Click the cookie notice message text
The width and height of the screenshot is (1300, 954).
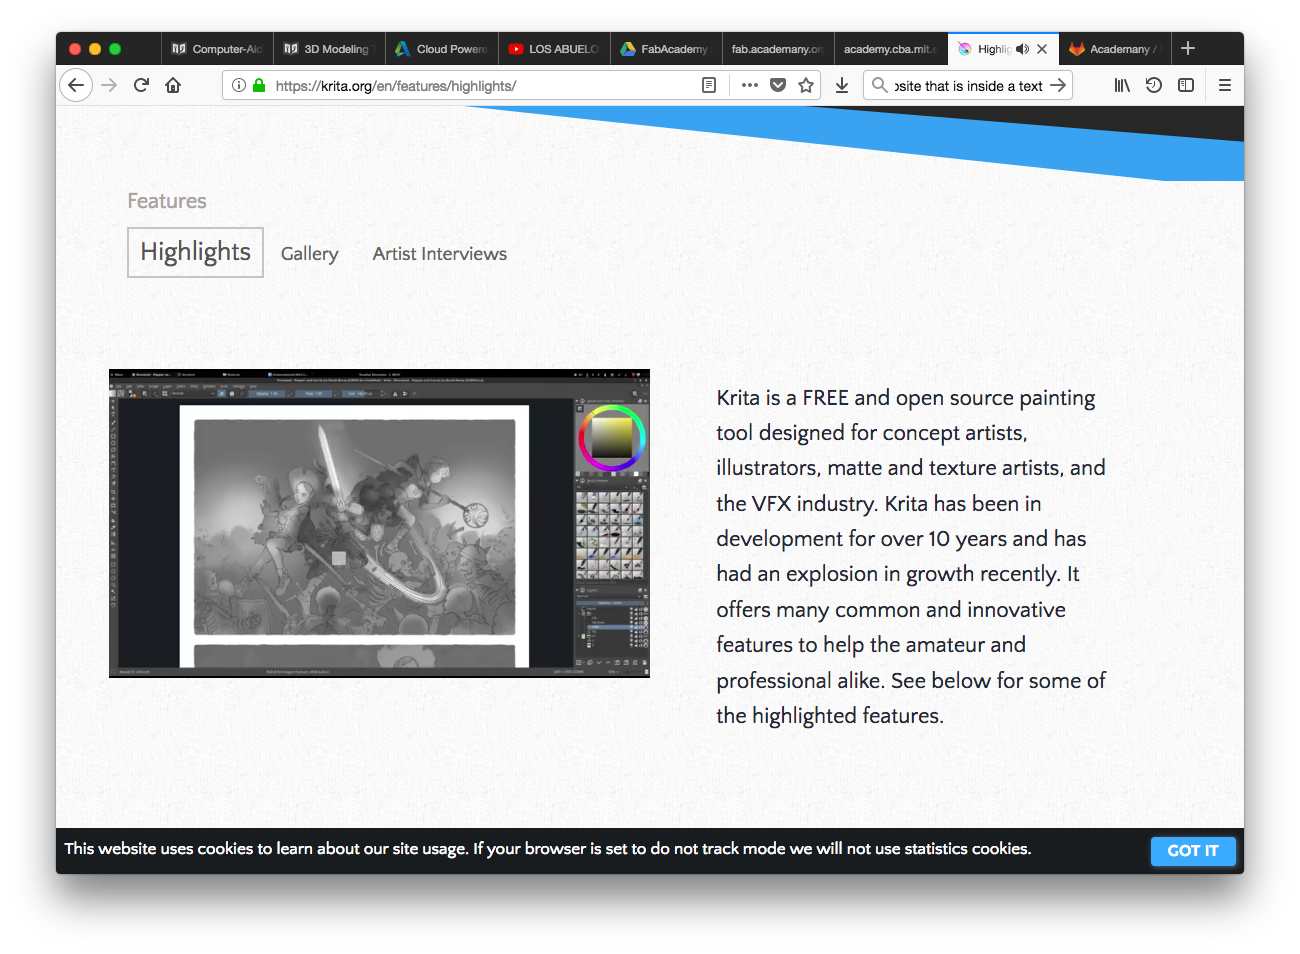[x=548, y=849]
